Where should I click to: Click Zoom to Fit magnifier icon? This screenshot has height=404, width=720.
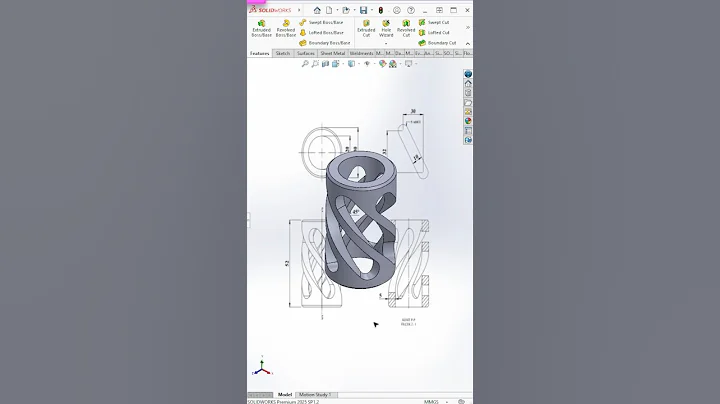tap(305, 64)
